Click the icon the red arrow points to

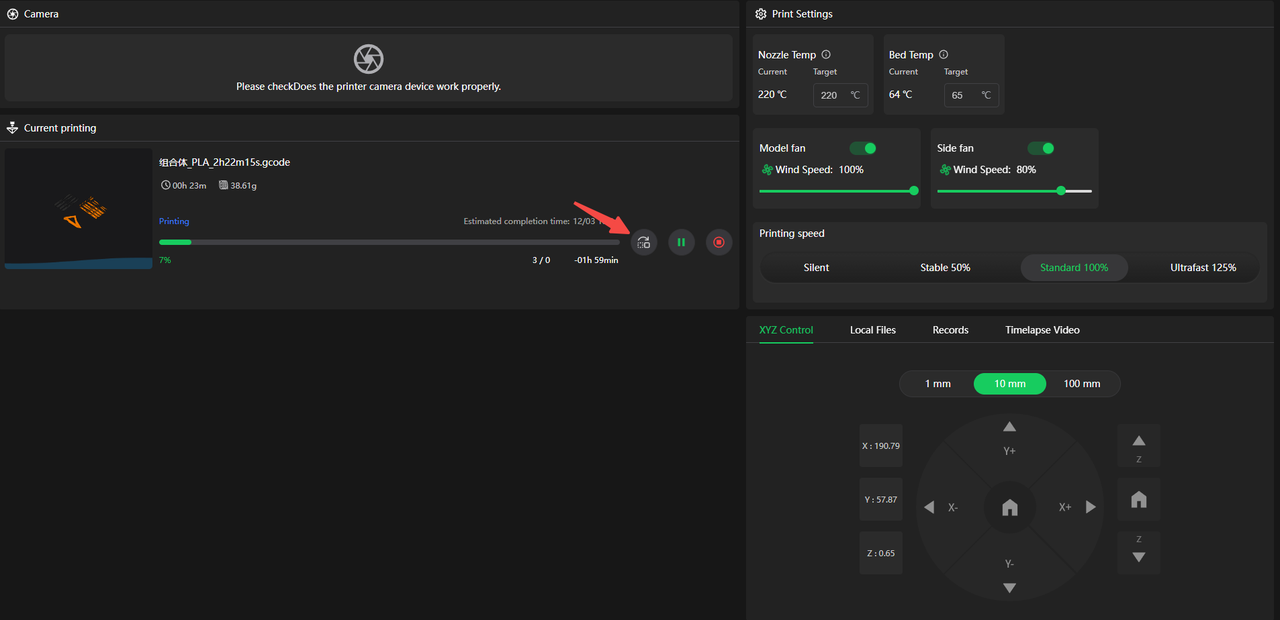point(644,242)
